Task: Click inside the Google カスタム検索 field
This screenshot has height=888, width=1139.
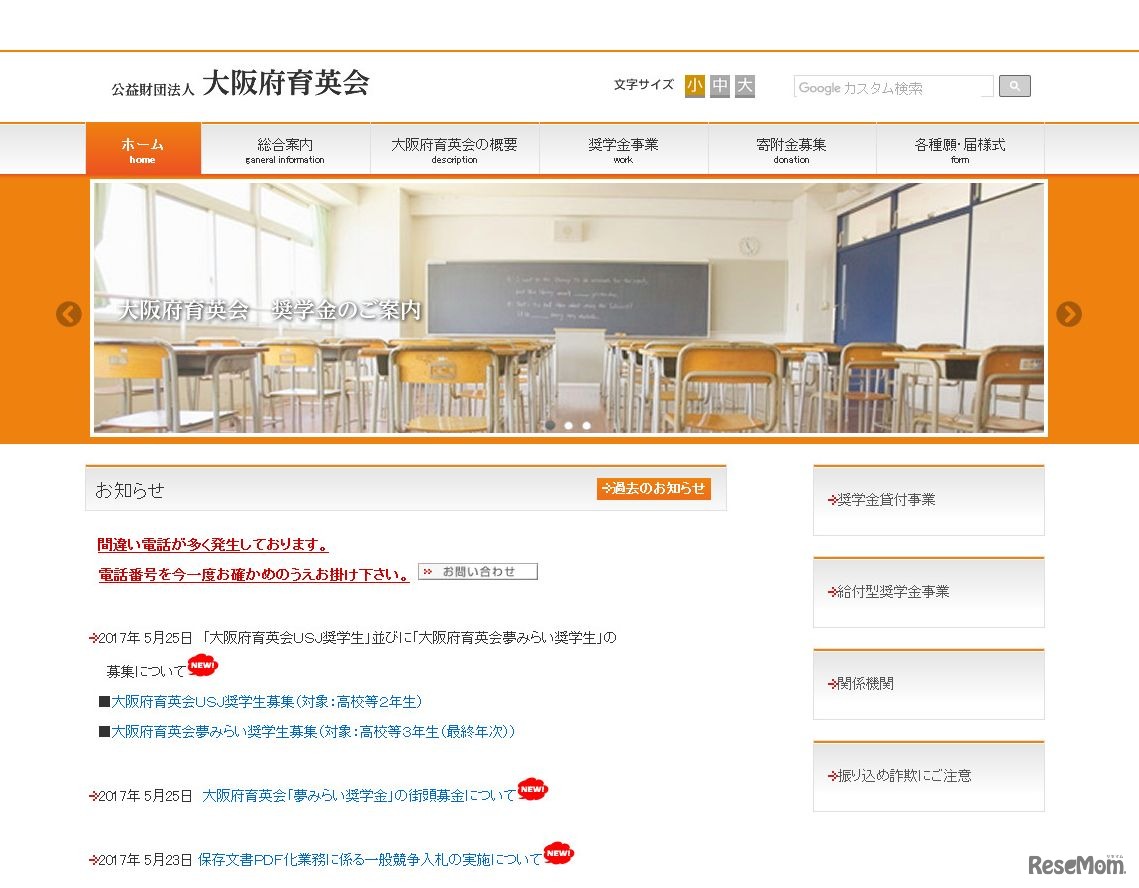Action: click(890, 86)
